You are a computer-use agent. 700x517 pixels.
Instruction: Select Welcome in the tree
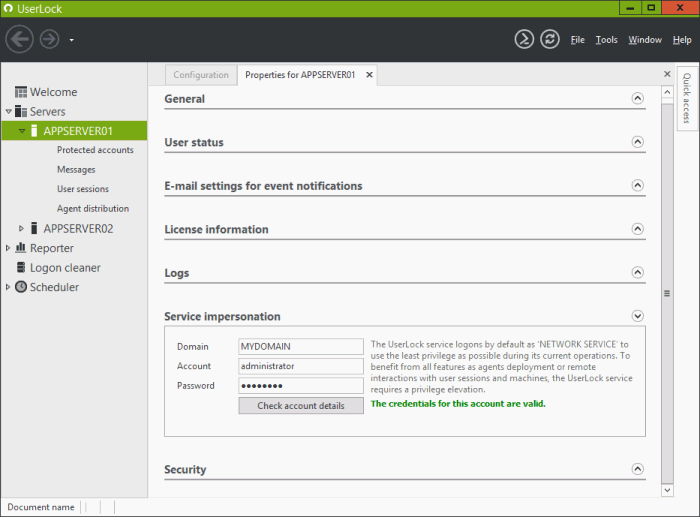tap(54, 92)
